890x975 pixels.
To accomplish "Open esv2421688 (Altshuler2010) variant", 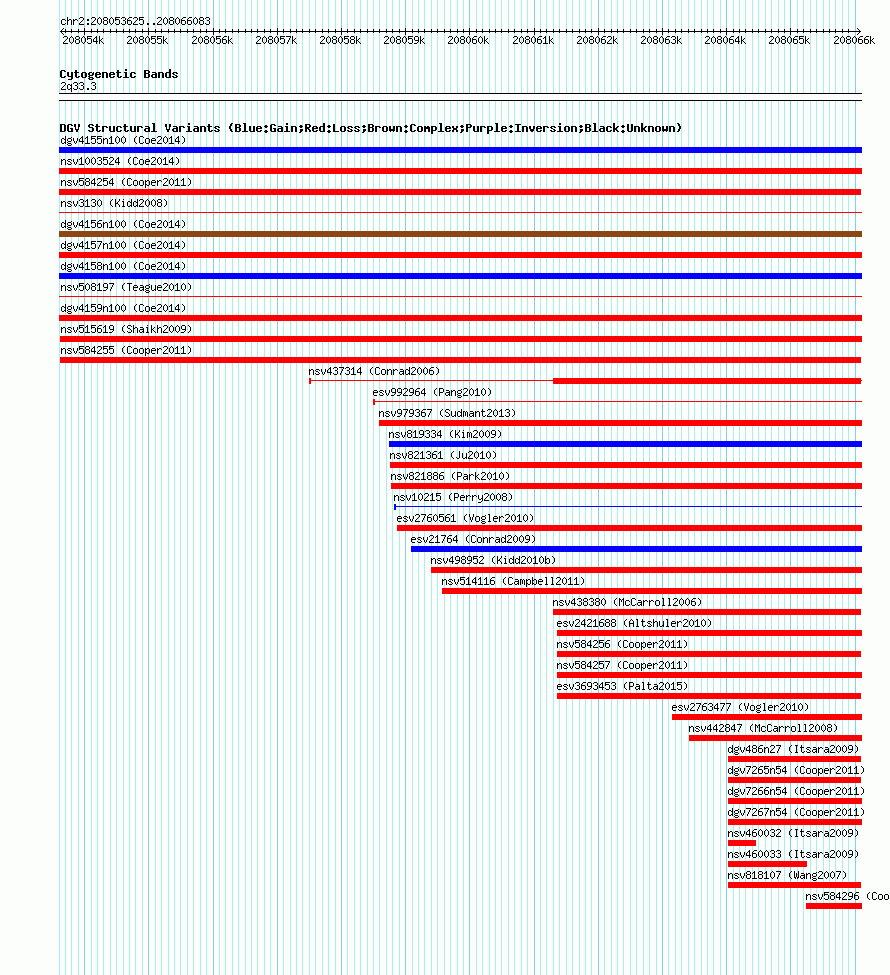I will click(x=634, y=624).
